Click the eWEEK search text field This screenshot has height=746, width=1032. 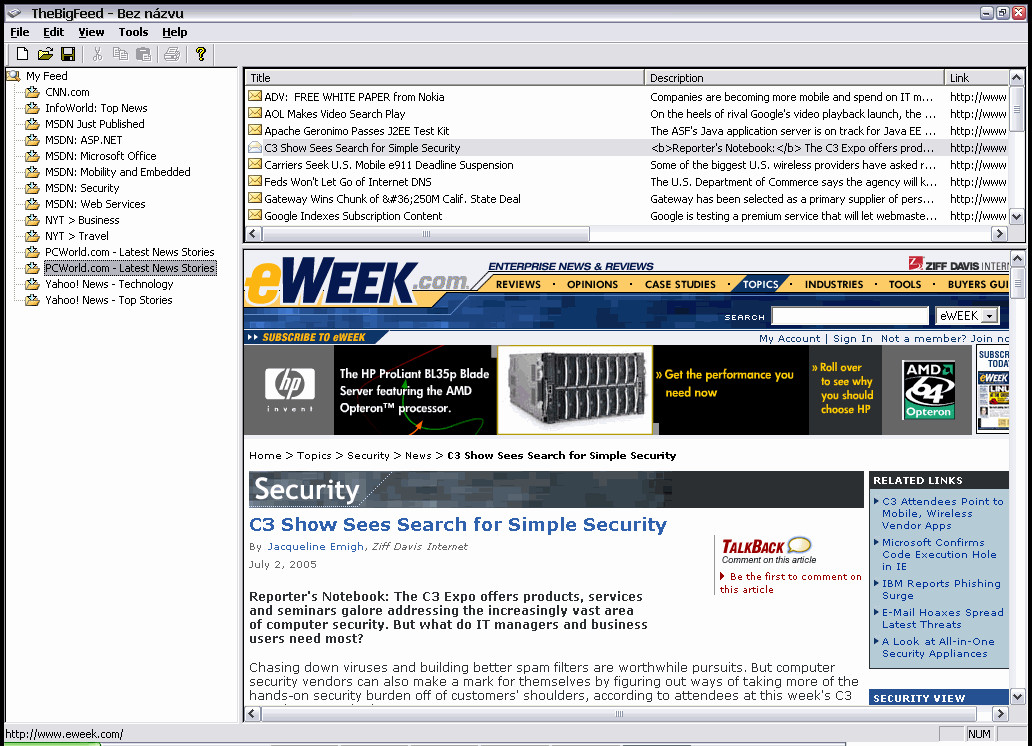coord(850,316)
